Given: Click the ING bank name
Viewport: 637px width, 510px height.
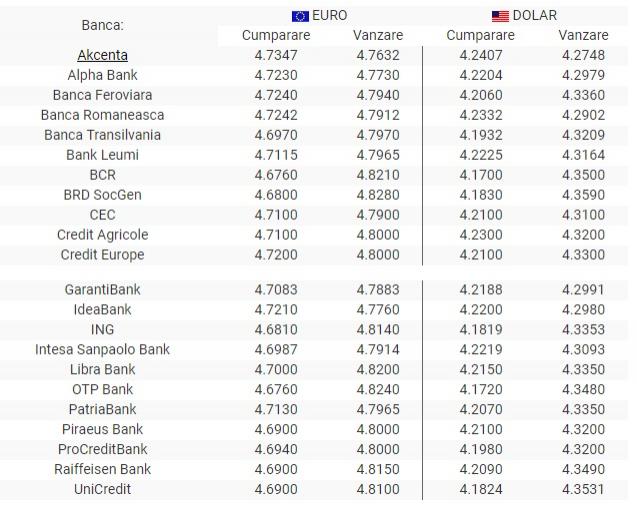Looking at the screenshot, I should [x=103, y=329].
